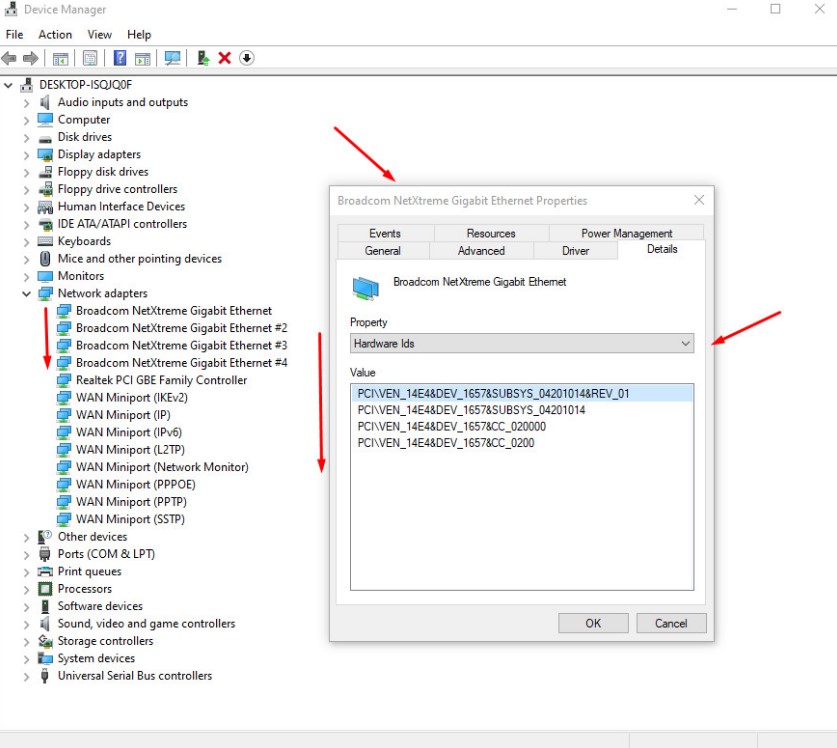837x748 pixels.
Task: Select the hardware ID ending in CC_0200
Action: 446,443
